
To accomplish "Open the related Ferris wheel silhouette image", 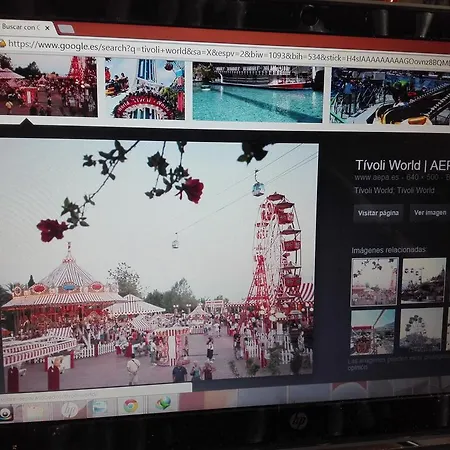I will pyautogui.click(x=421, y=330).
